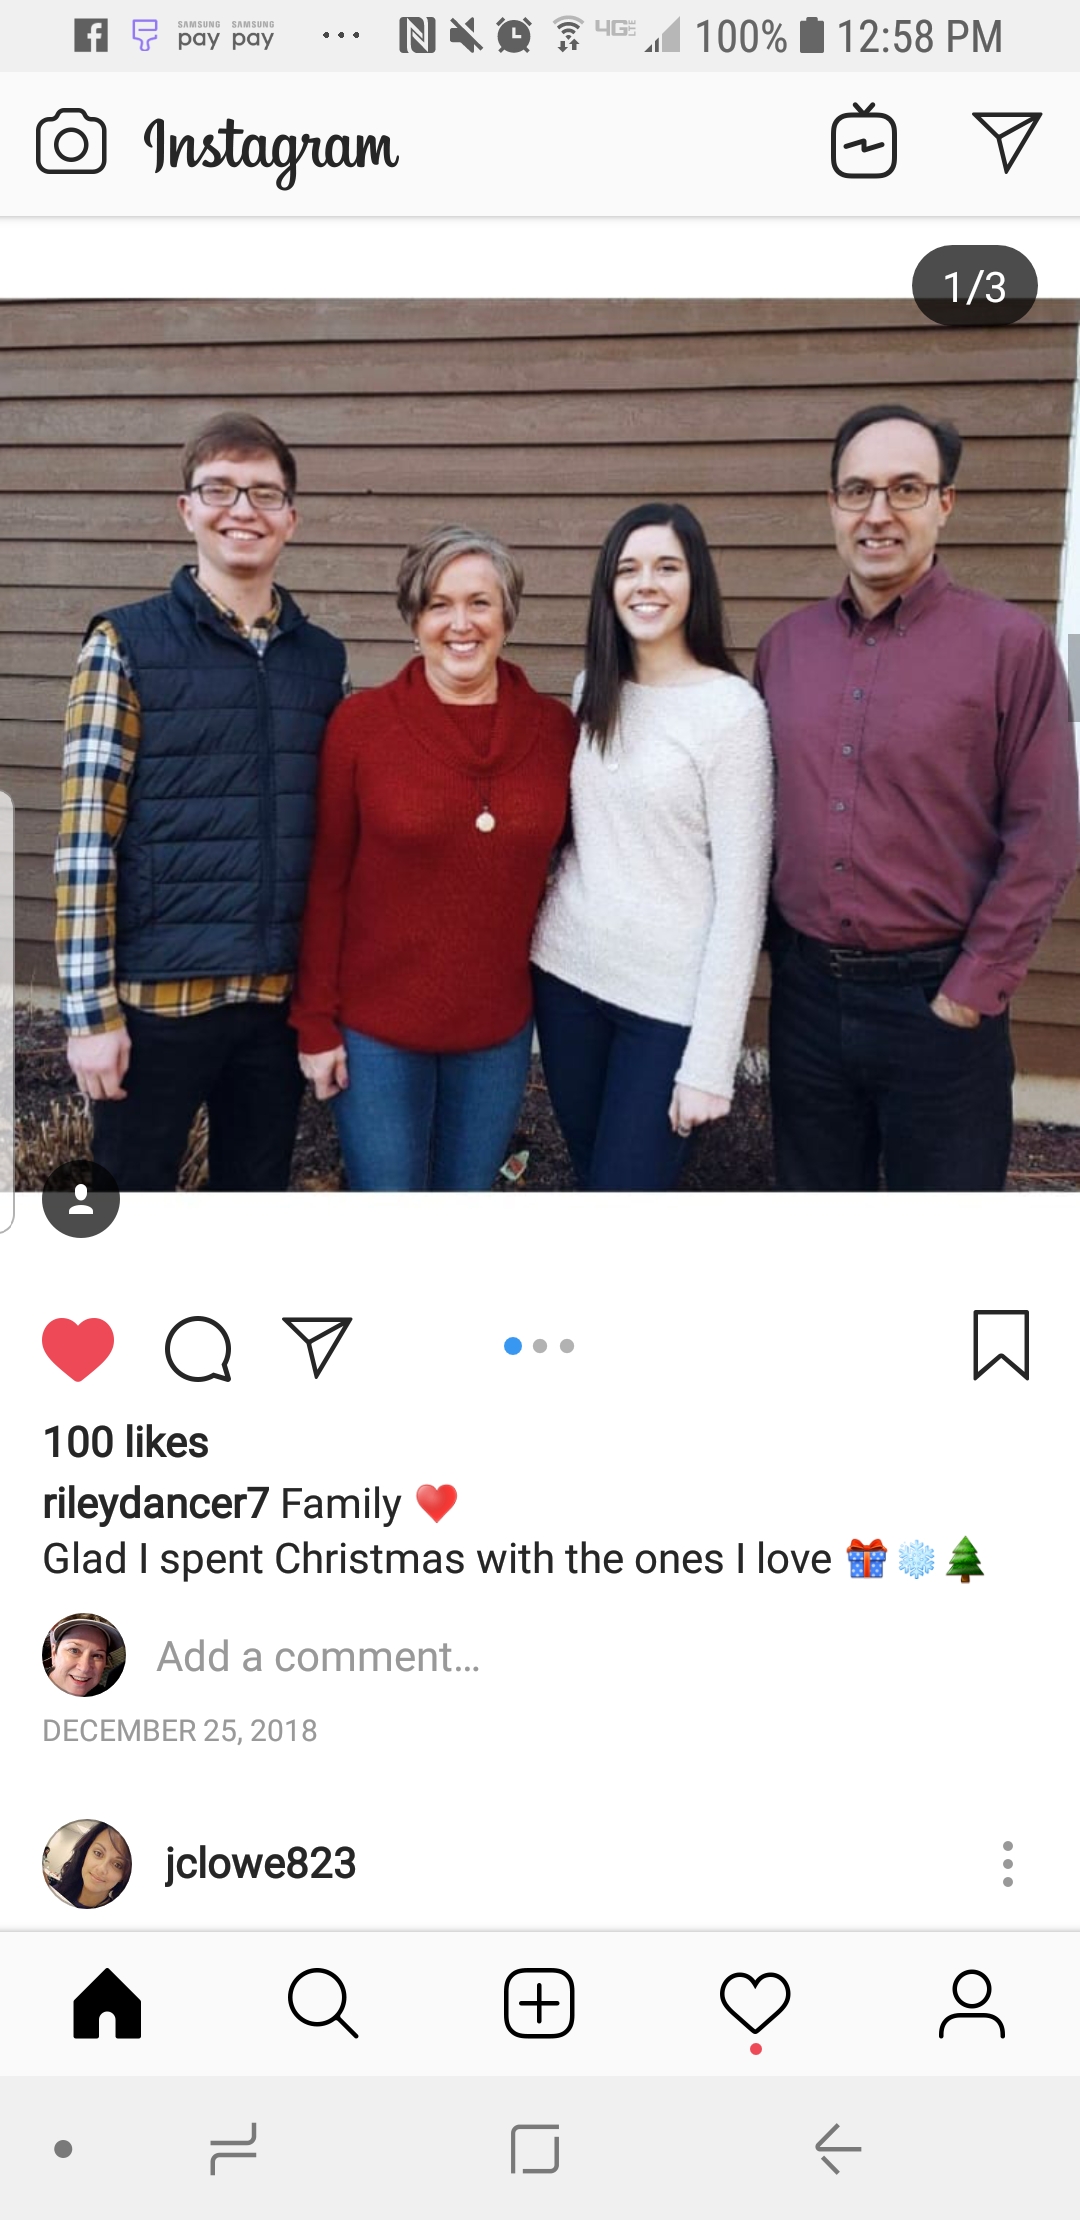Open IGTV from the header

click(x=863, y=141)
